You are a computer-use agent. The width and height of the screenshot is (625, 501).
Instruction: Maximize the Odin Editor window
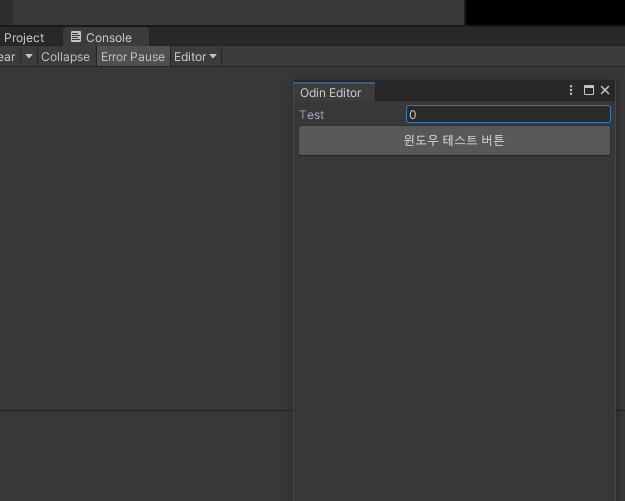[589, 90]
